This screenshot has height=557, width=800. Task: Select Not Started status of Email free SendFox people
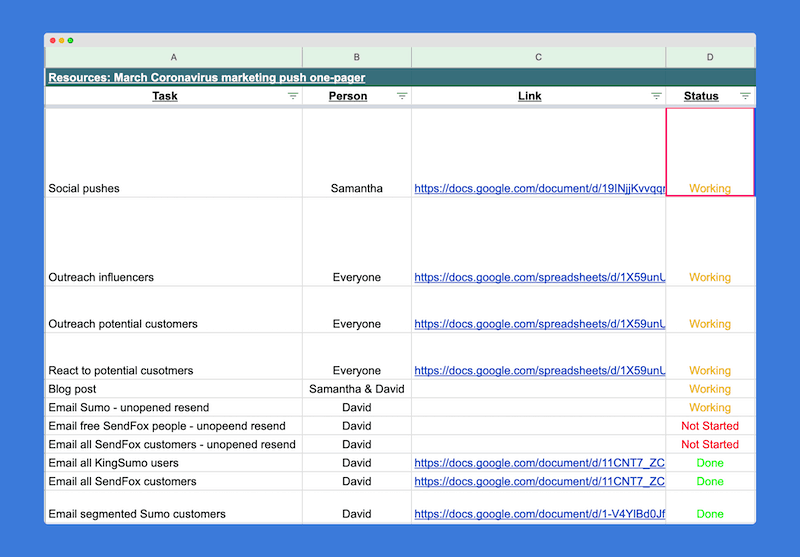point(710,425)
